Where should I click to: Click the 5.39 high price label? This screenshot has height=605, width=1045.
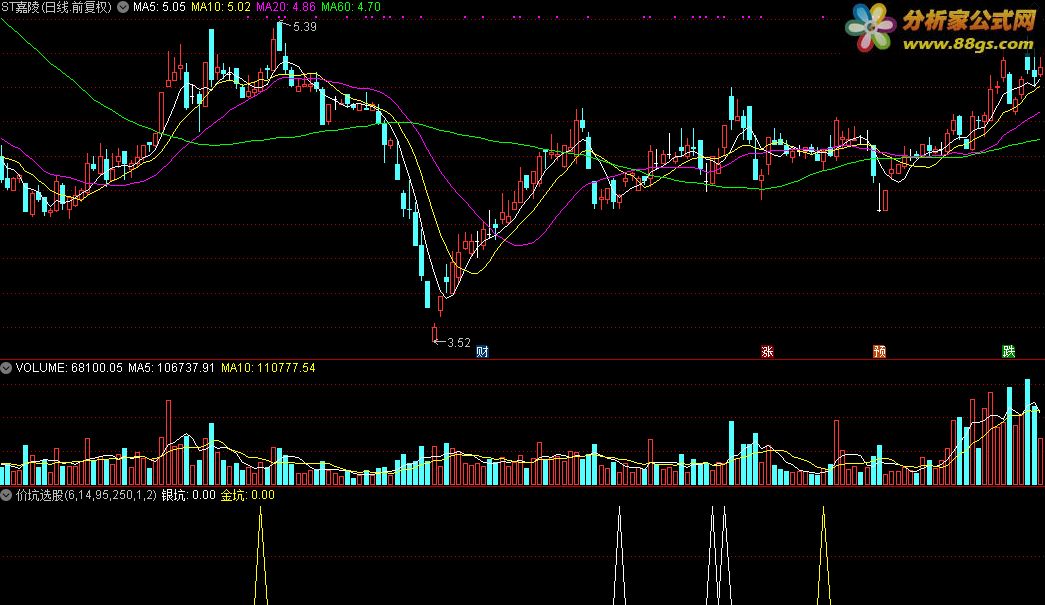click(x=305, y=27)
